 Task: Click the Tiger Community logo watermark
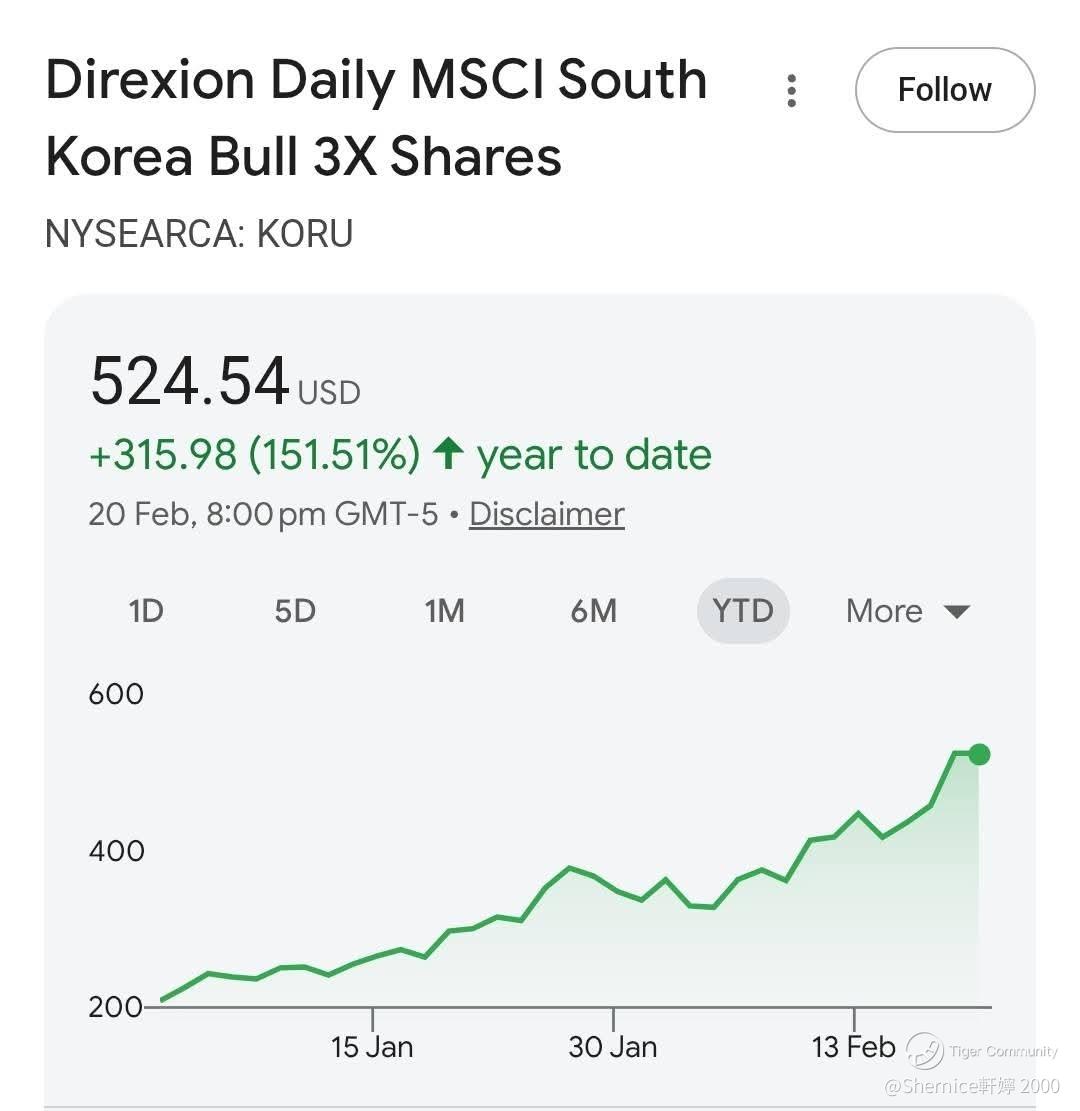tap(925, 1051)
